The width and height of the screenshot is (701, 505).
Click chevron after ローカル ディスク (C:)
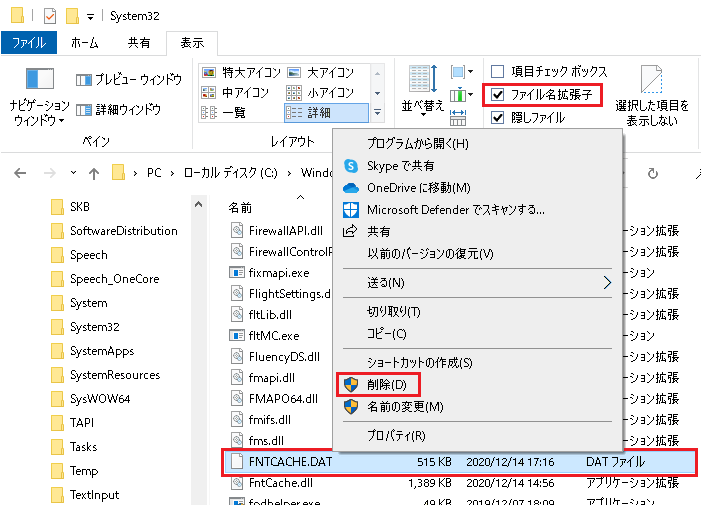[289, 173]
